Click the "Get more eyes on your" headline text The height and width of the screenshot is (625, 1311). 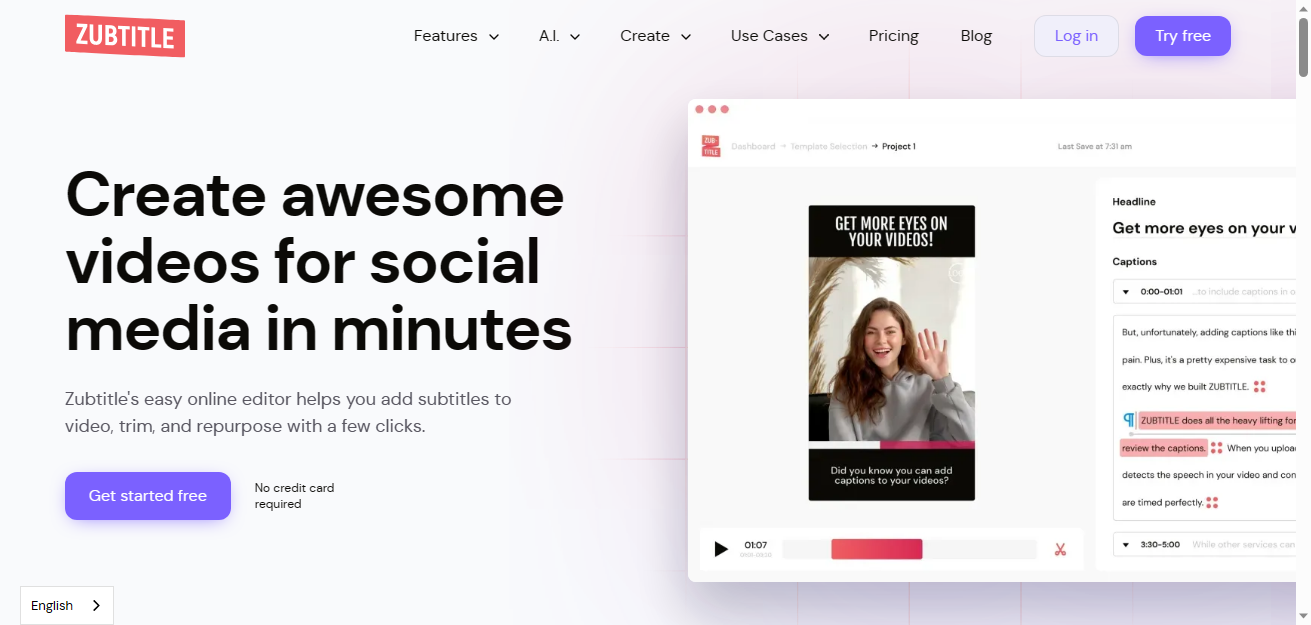1204,228
